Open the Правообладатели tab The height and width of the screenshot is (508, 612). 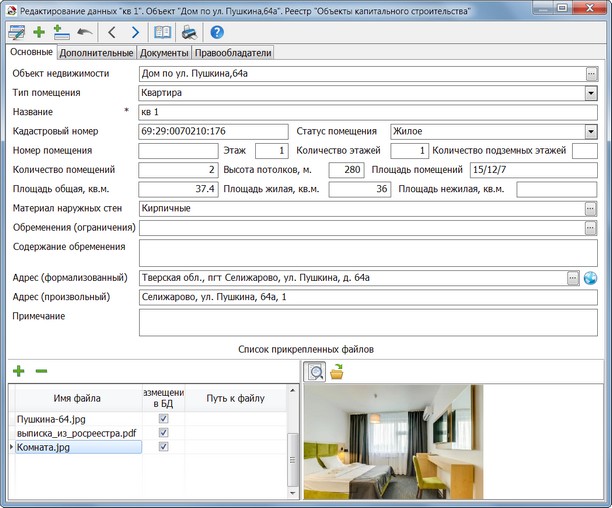tap(232, 53)
